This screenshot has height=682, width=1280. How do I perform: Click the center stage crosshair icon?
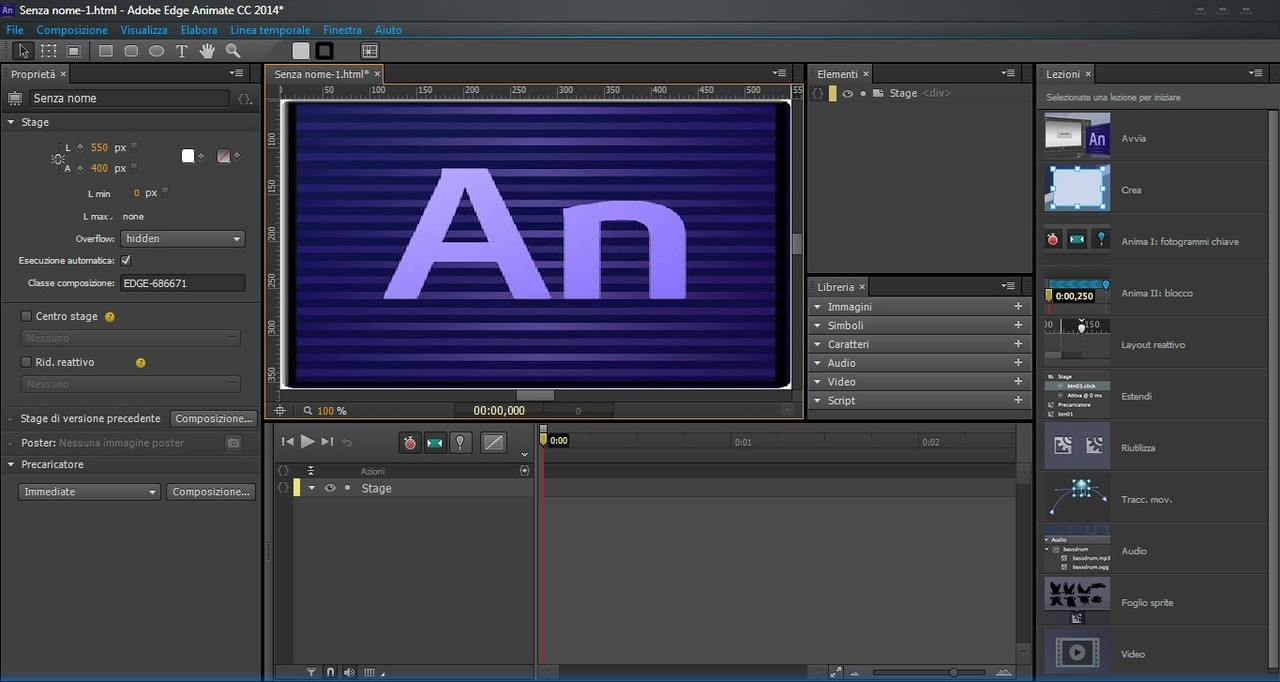(x=281, y=410)
